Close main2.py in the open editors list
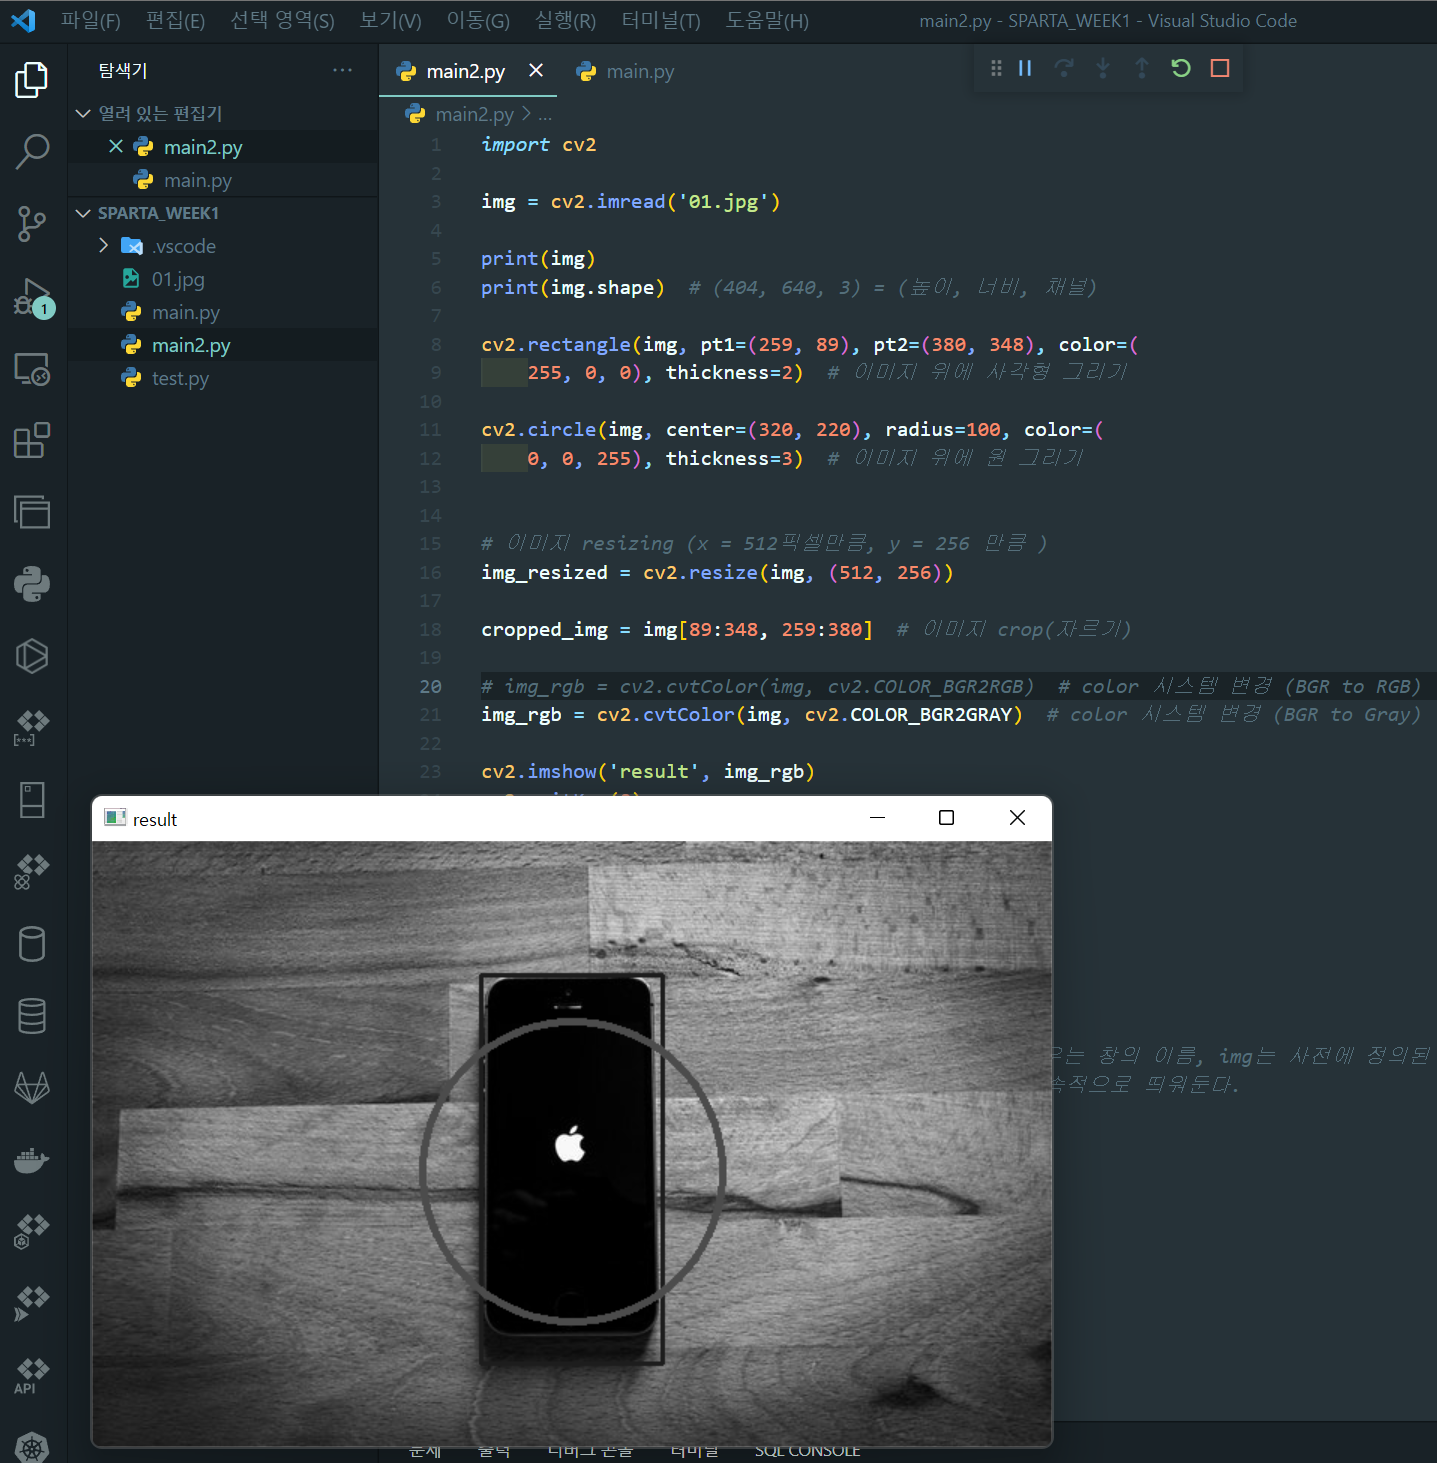The width and height of the screenshot is (1437, 1463). [116, 147]
